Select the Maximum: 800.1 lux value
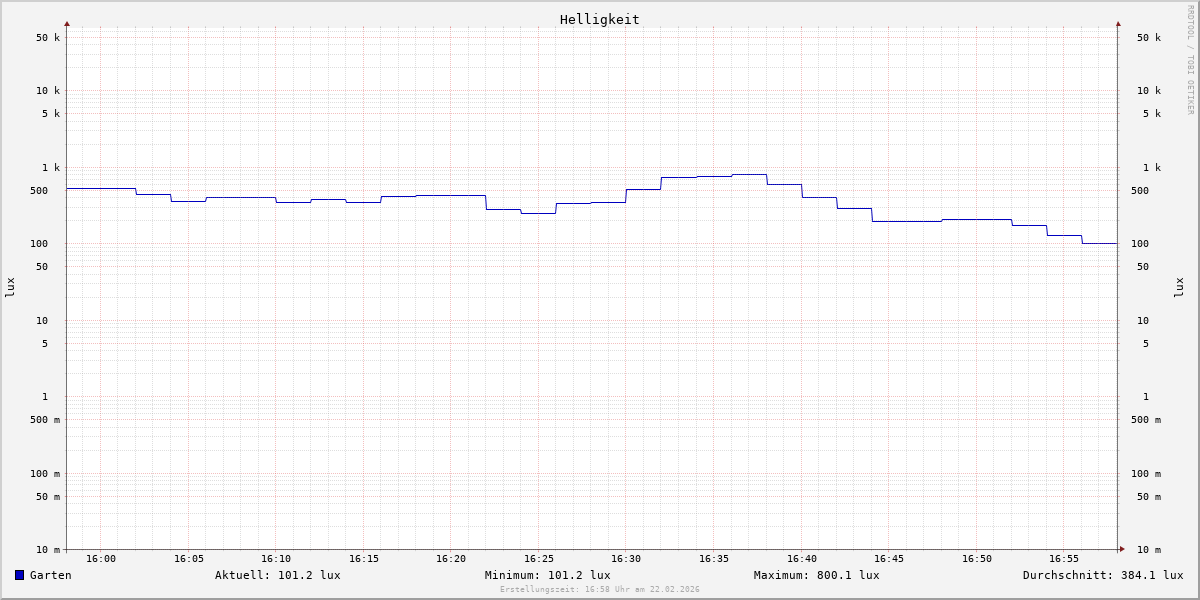 [x=816, y=575]
